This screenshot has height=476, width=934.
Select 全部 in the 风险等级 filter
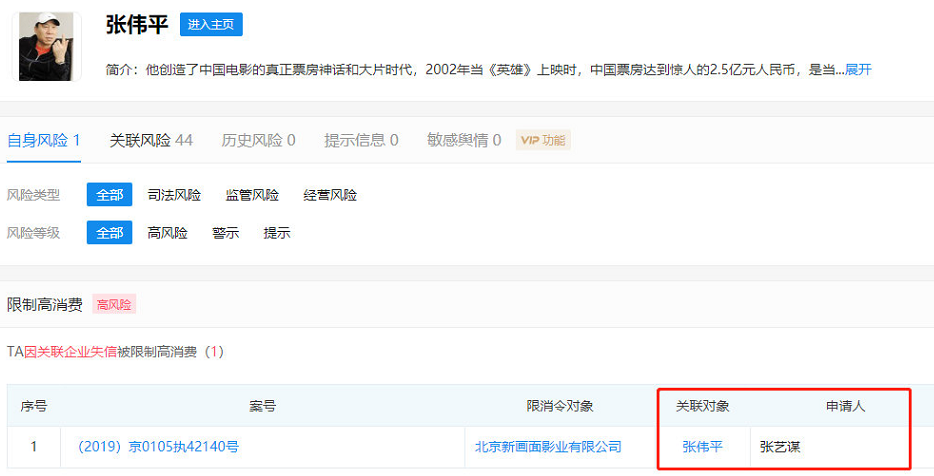[x=110, y=232]
